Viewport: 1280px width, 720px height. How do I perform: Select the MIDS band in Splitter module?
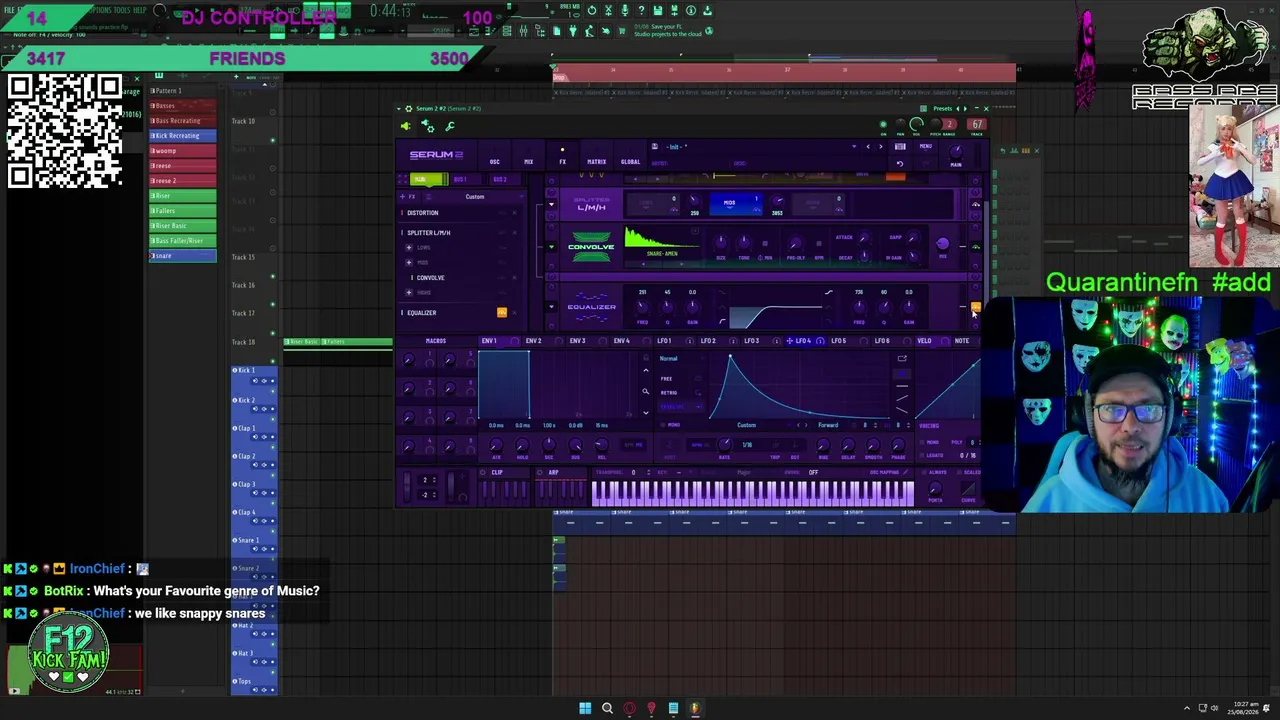pos(735,205)
